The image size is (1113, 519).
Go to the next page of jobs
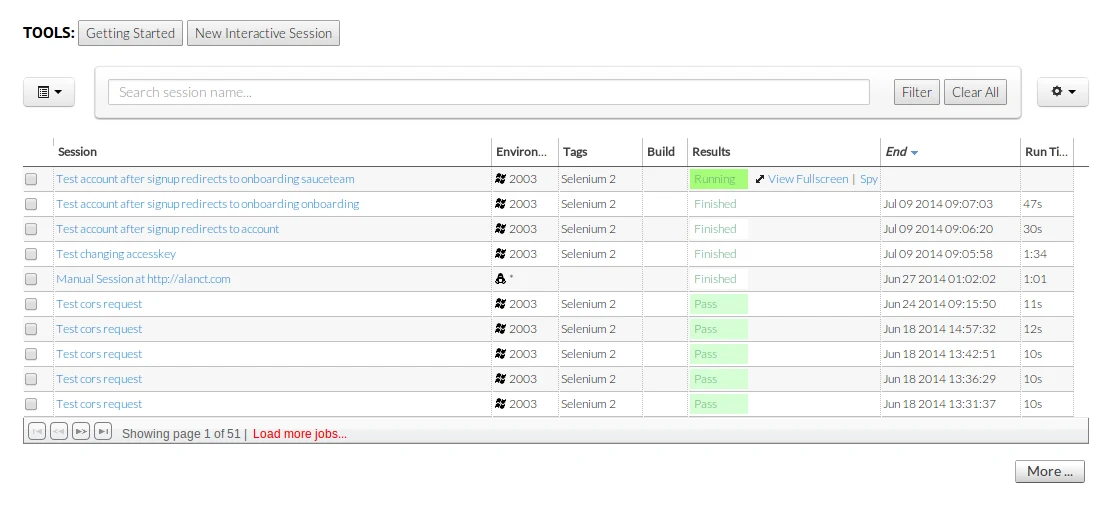81,431
